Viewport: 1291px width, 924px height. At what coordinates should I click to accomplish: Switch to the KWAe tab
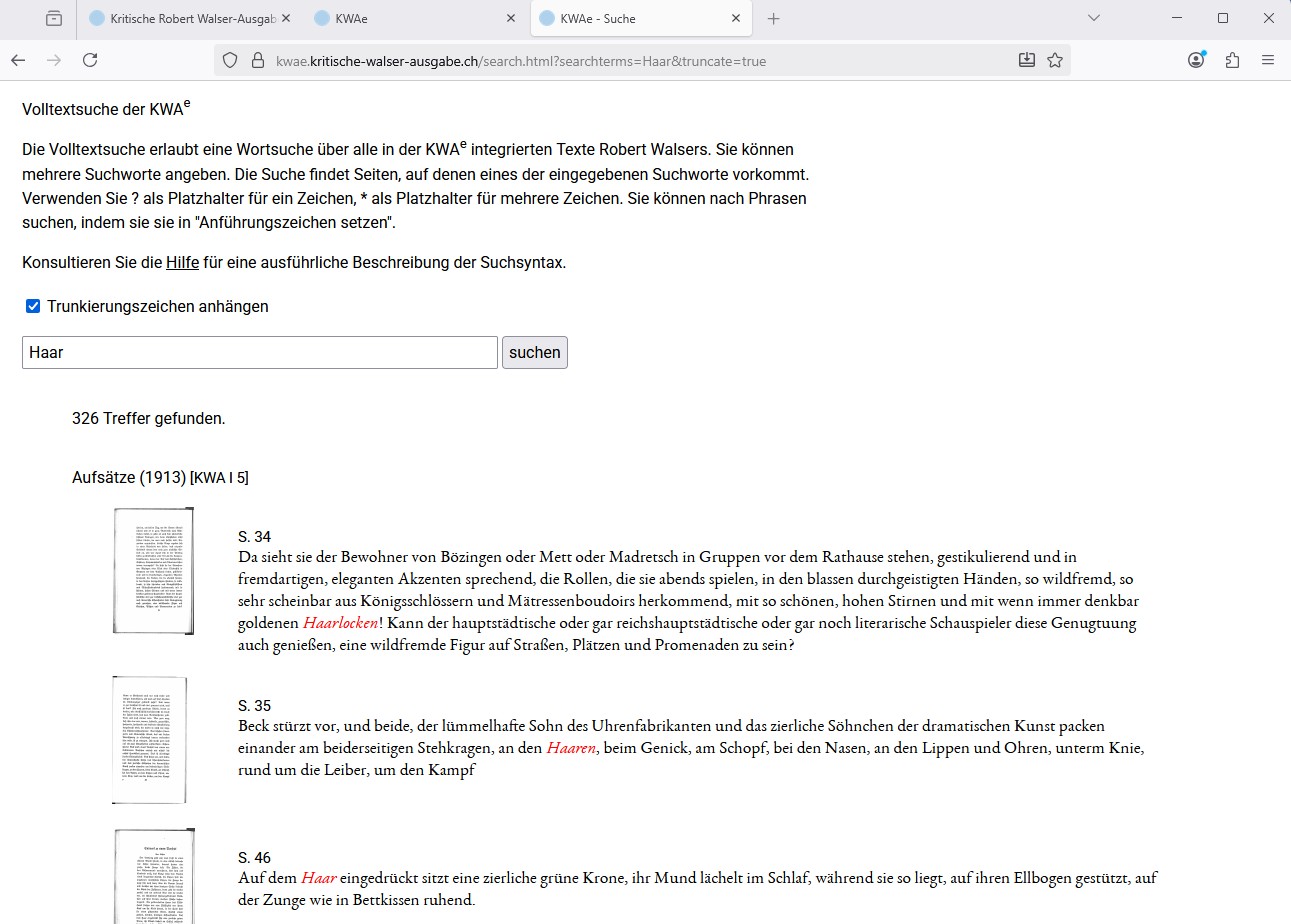[x=400, y=18]
